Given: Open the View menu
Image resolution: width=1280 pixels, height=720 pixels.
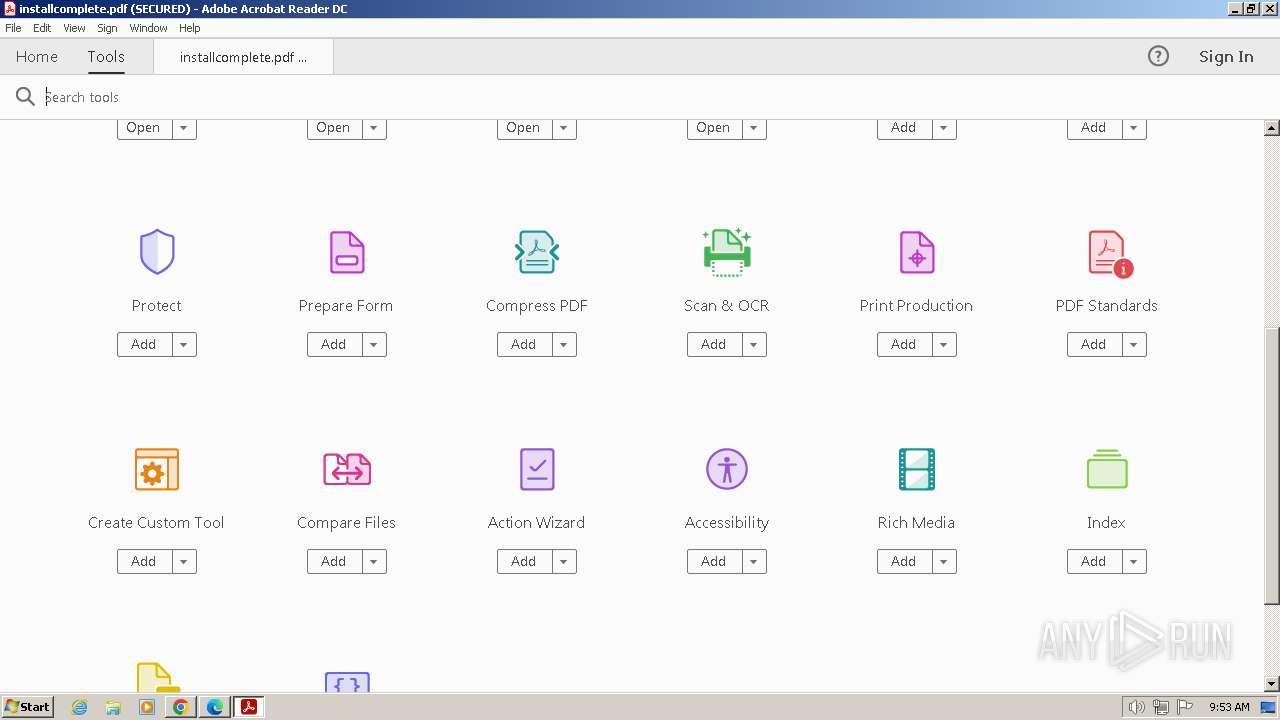Looking at the screenshot, I should tap(74, 28).
